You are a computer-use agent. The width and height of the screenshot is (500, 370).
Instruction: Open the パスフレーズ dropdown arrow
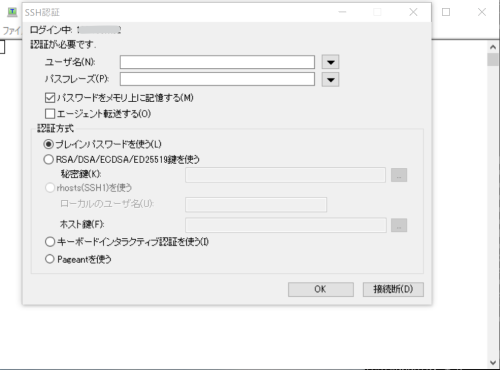[330, 80]
